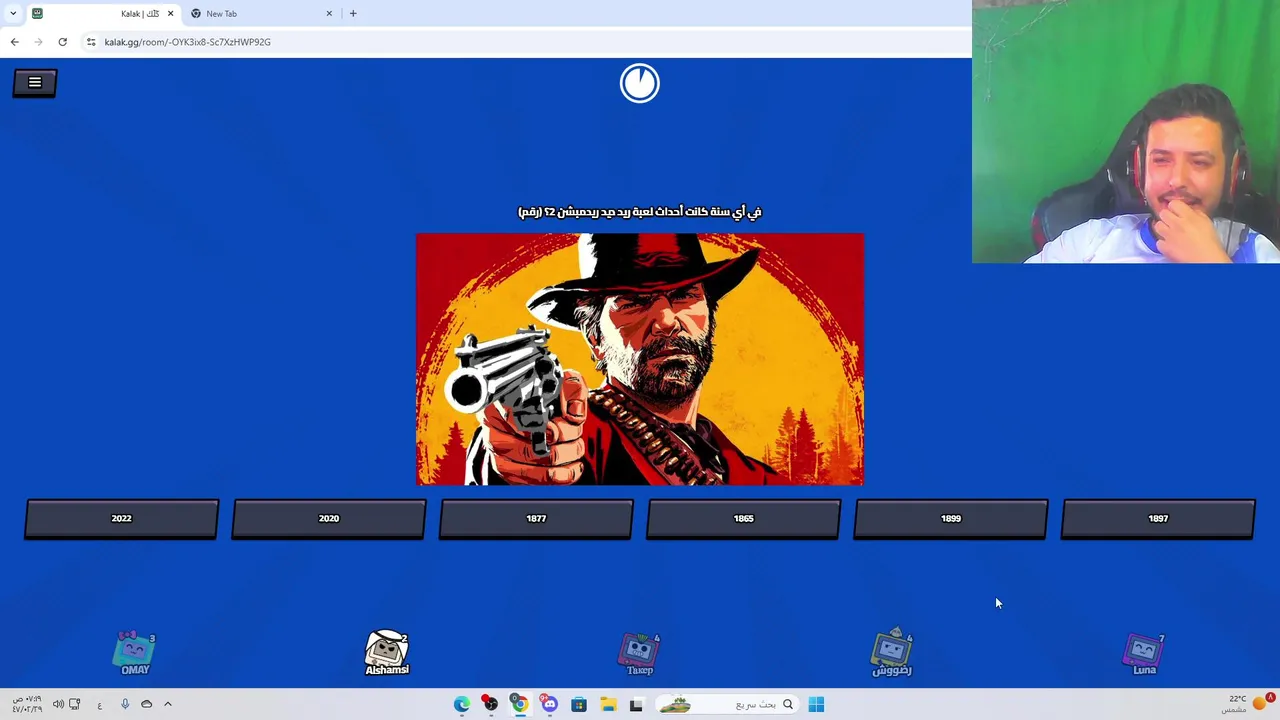Go forward with the browser arrow
1280x720 pixels.
(38, 42)
